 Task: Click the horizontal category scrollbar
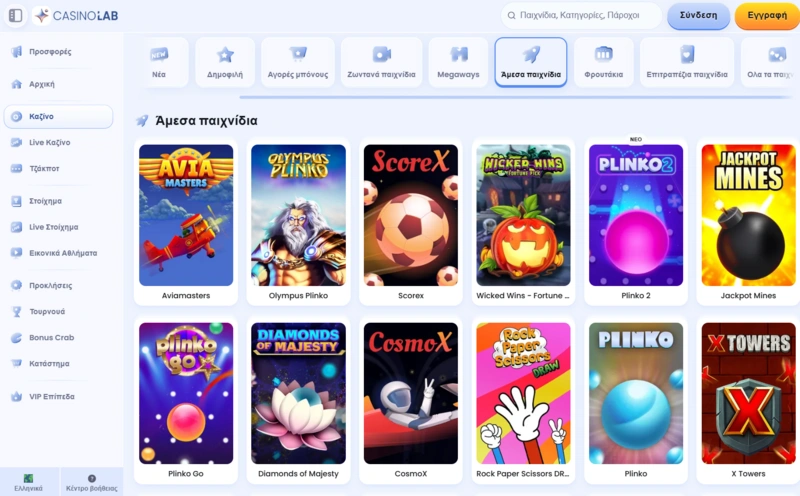515,96
